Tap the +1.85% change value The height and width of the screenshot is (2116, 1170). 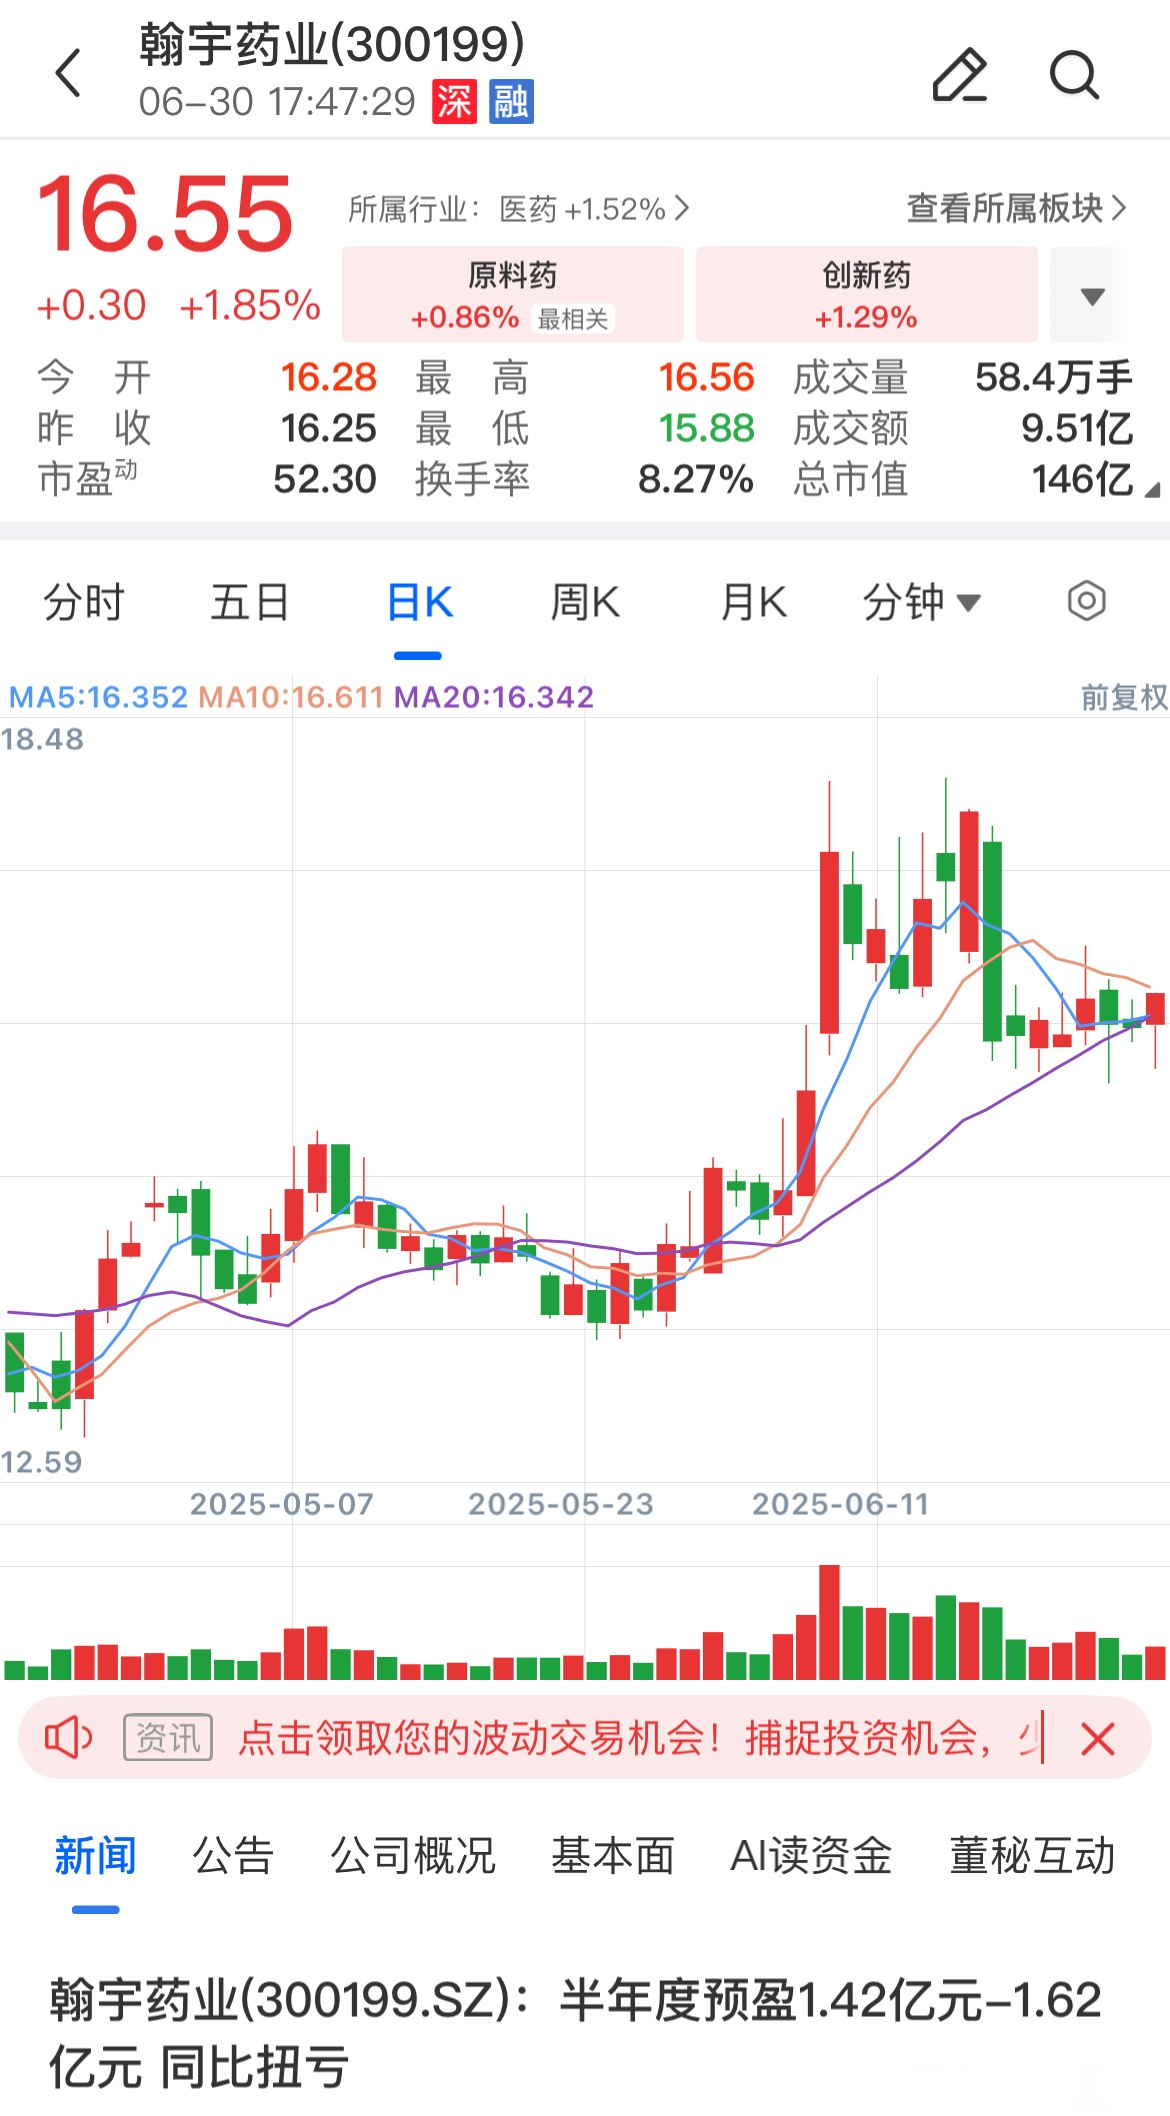point(250,305)
